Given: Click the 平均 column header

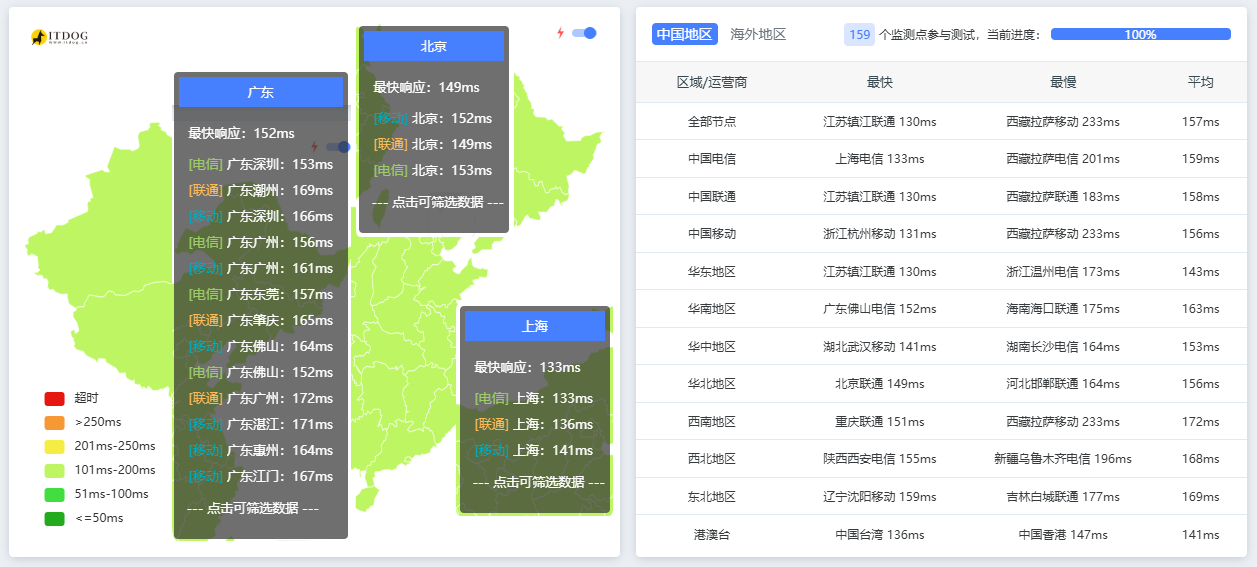Looking at the screenshot, I should pos(1200,82).
